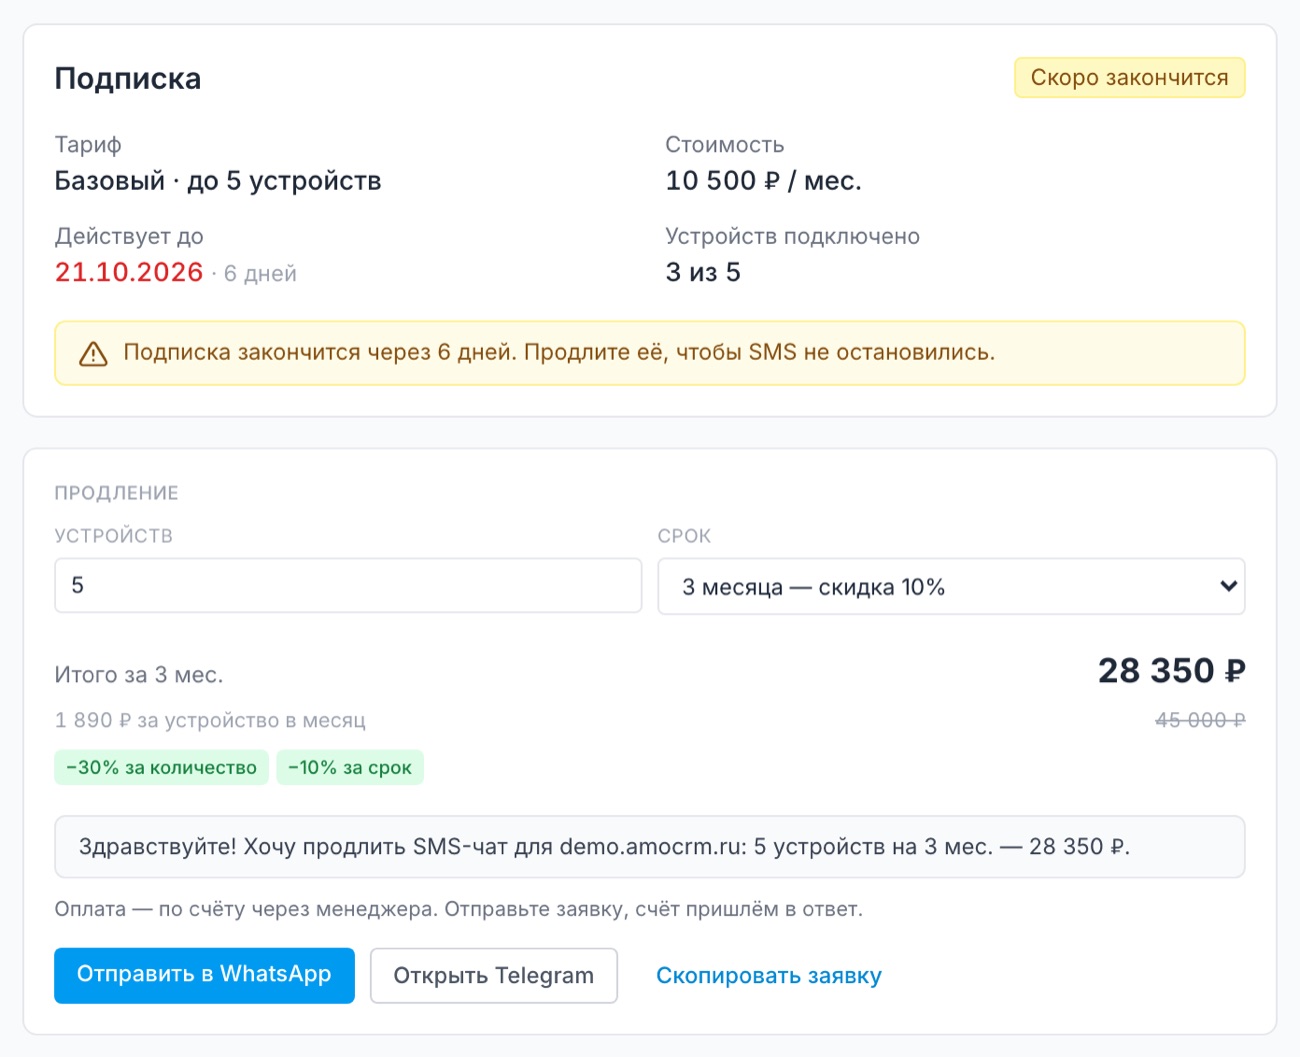Click the 'СРОК' dropdown label
The height and width of the screenshot is (1057, 1300).
coord(685,536)
